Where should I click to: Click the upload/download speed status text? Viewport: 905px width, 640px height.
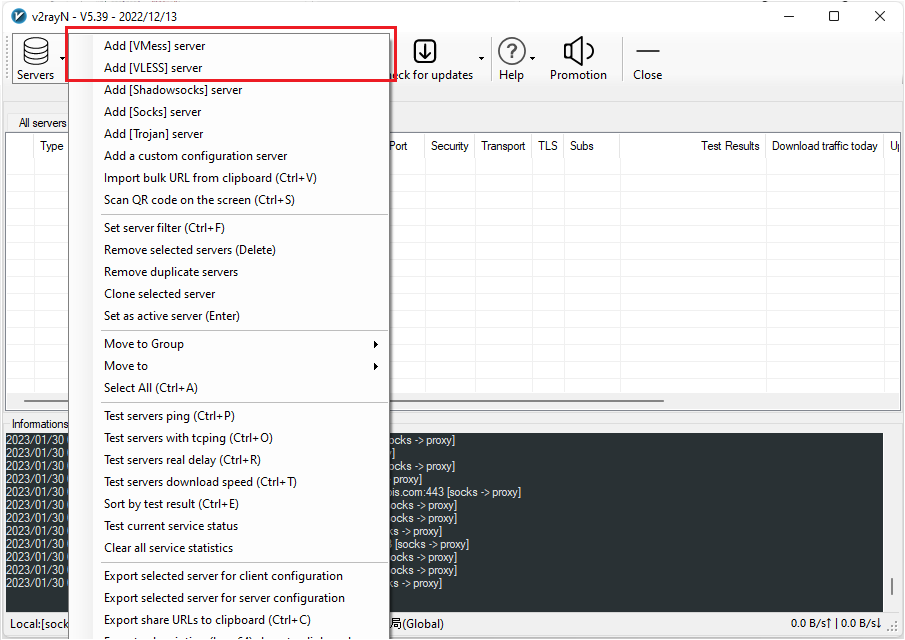[x=836, y=623]
